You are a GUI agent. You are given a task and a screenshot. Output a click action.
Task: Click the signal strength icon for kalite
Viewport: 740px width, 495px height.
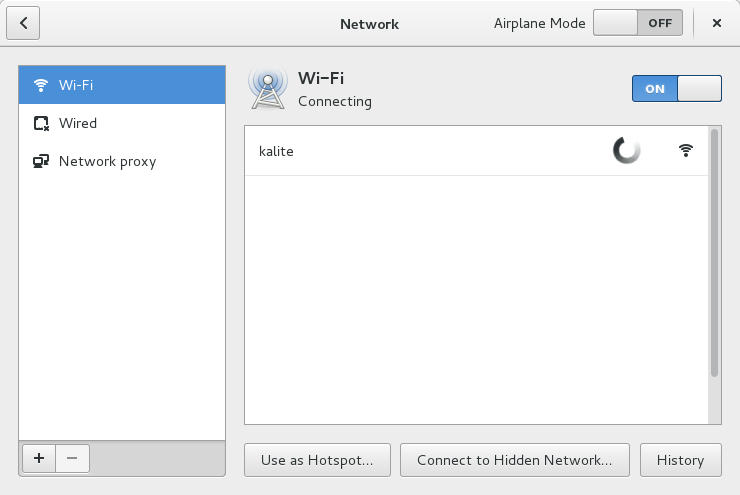pos(685,151)
